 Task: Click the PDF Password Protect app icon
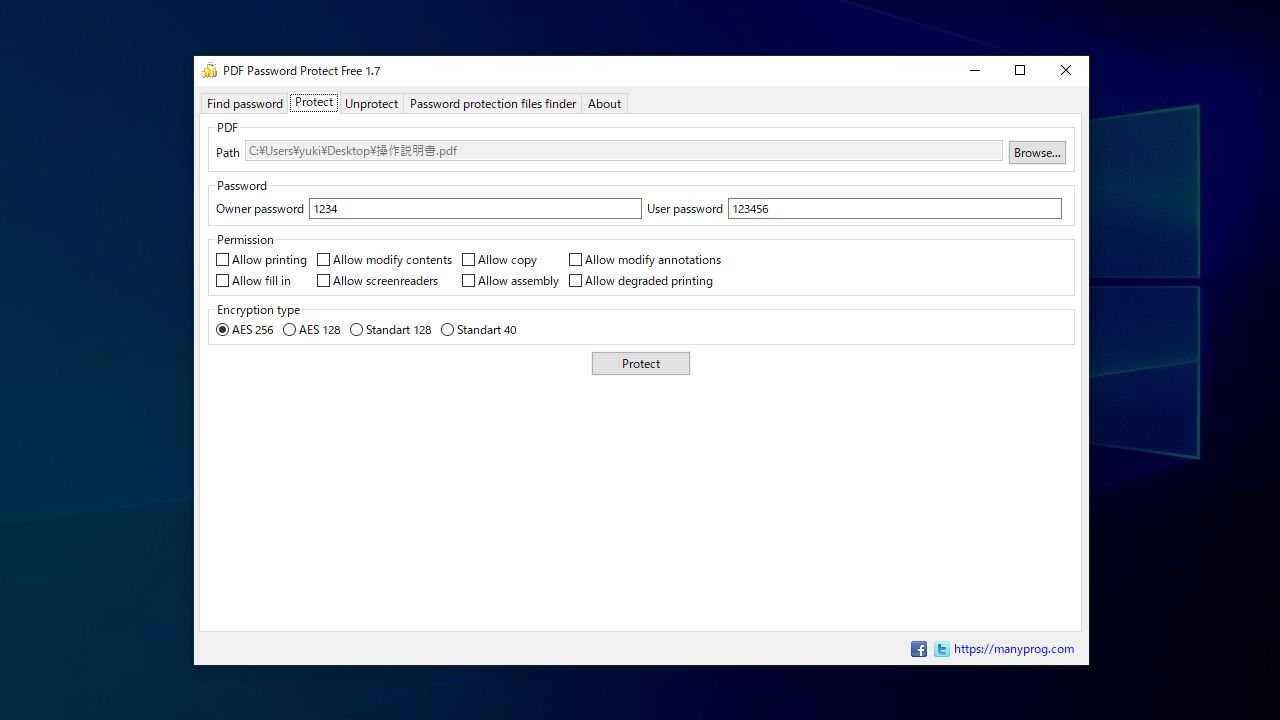(209, 71)
